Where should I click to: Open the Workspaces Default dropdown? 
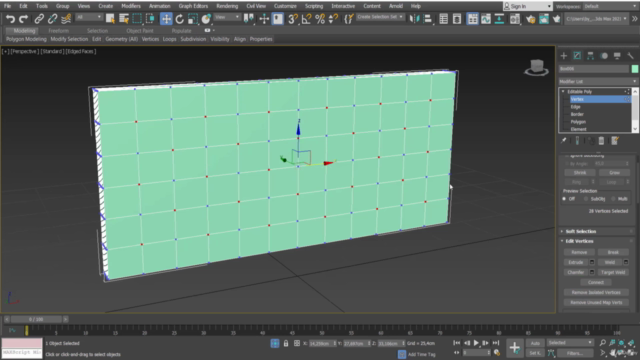610,7
